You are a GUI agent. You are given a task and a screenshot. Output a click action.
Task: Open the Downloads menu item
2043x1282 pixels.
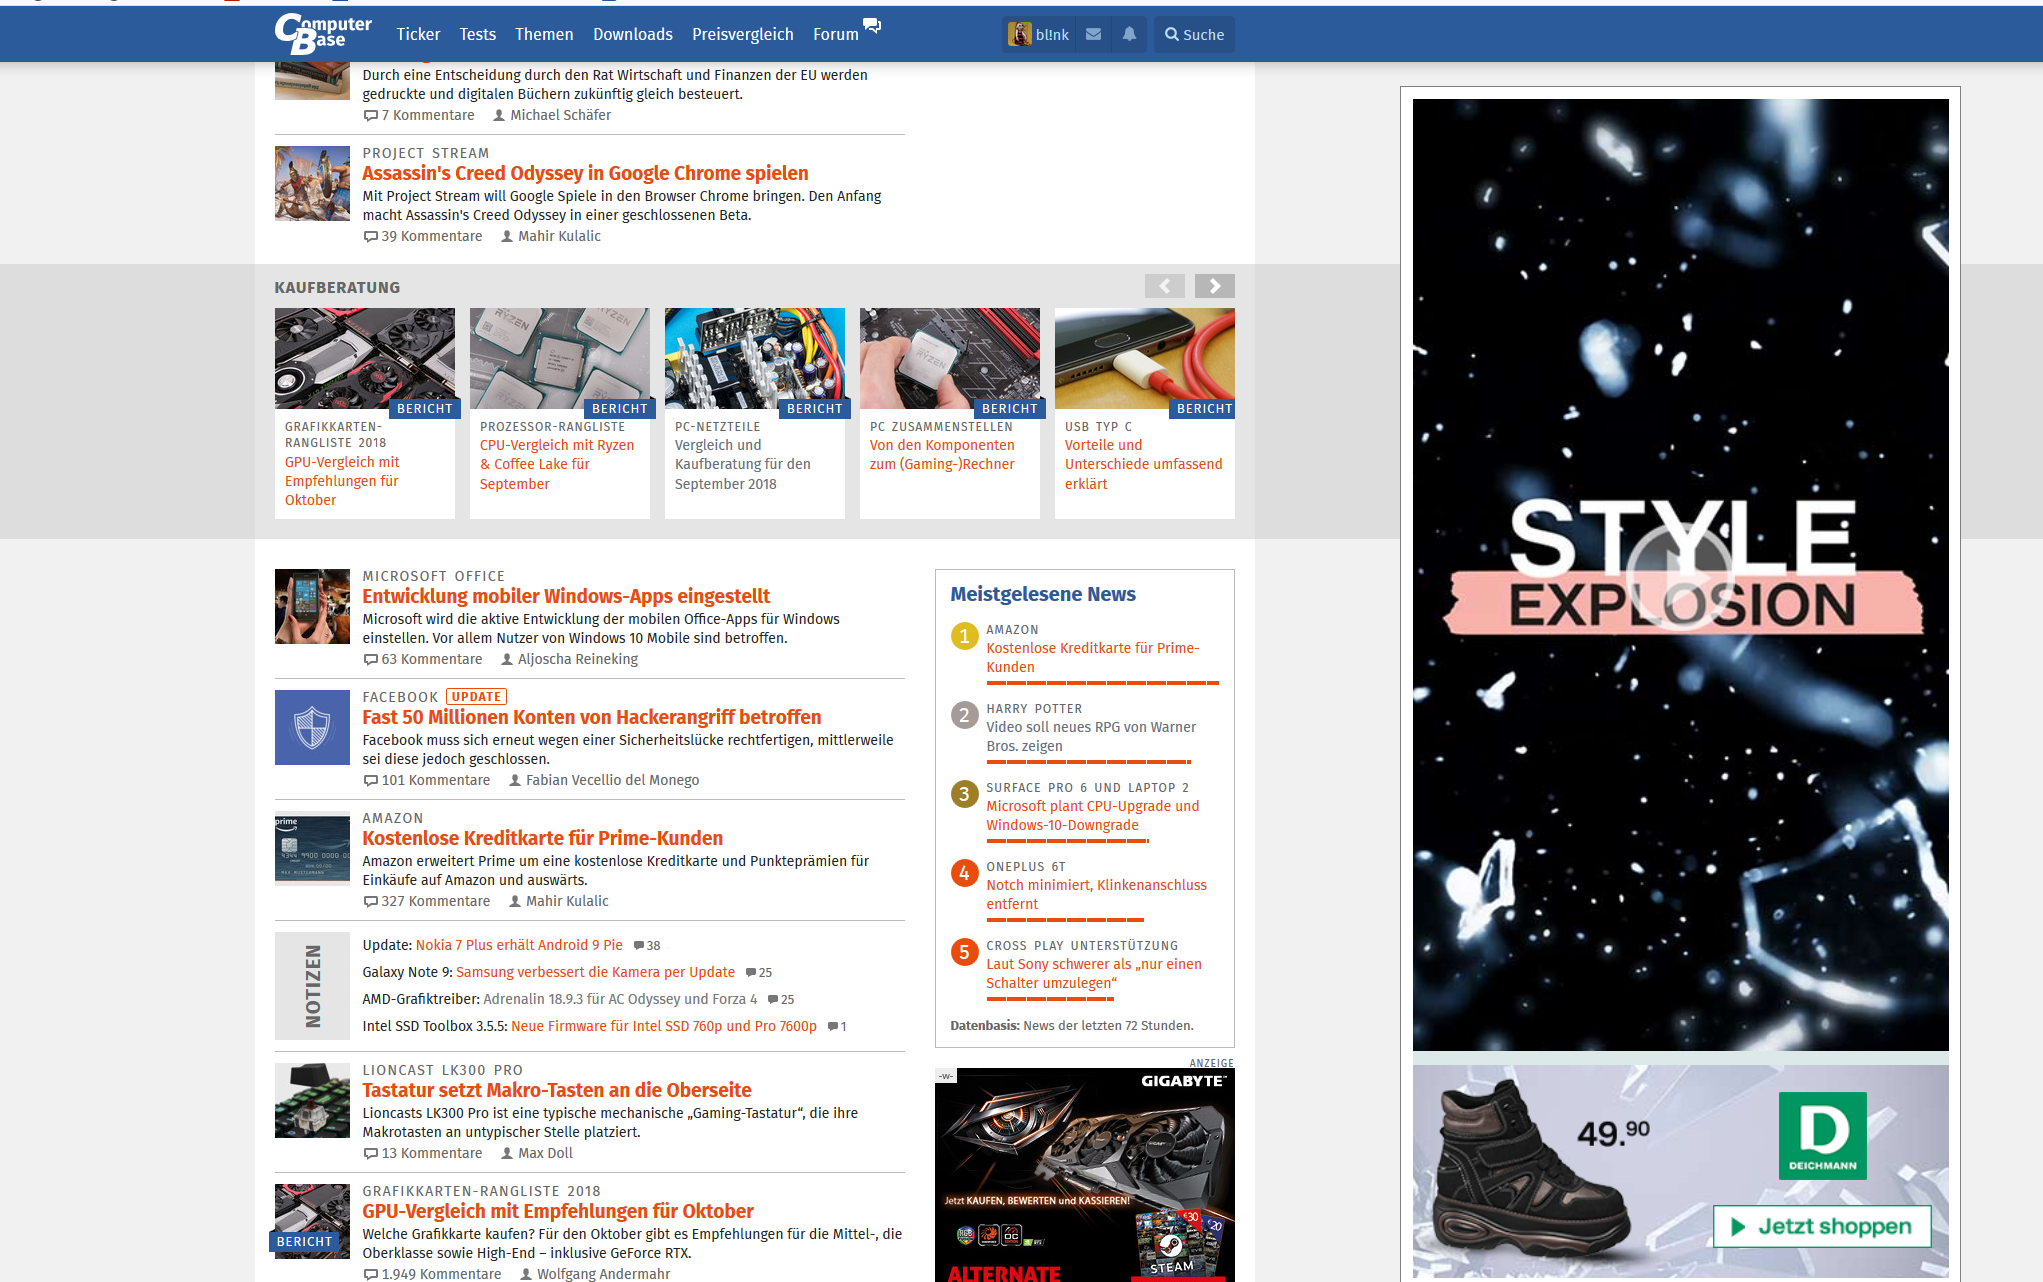tap(632, 34)
